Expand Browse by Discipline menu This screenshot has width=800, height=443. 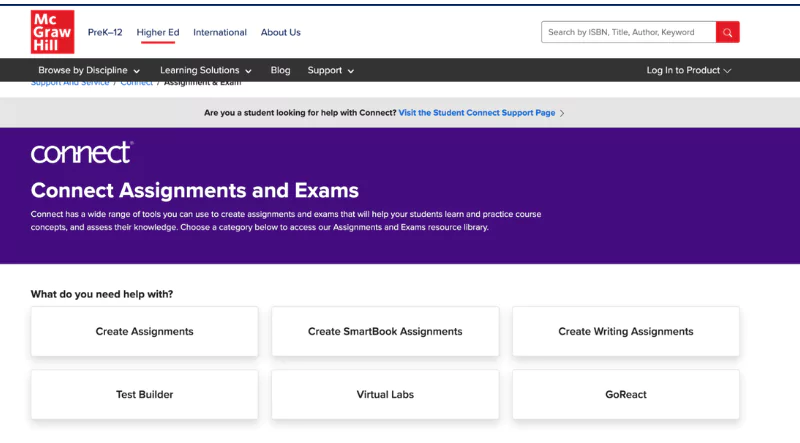[x=89, y=70]
